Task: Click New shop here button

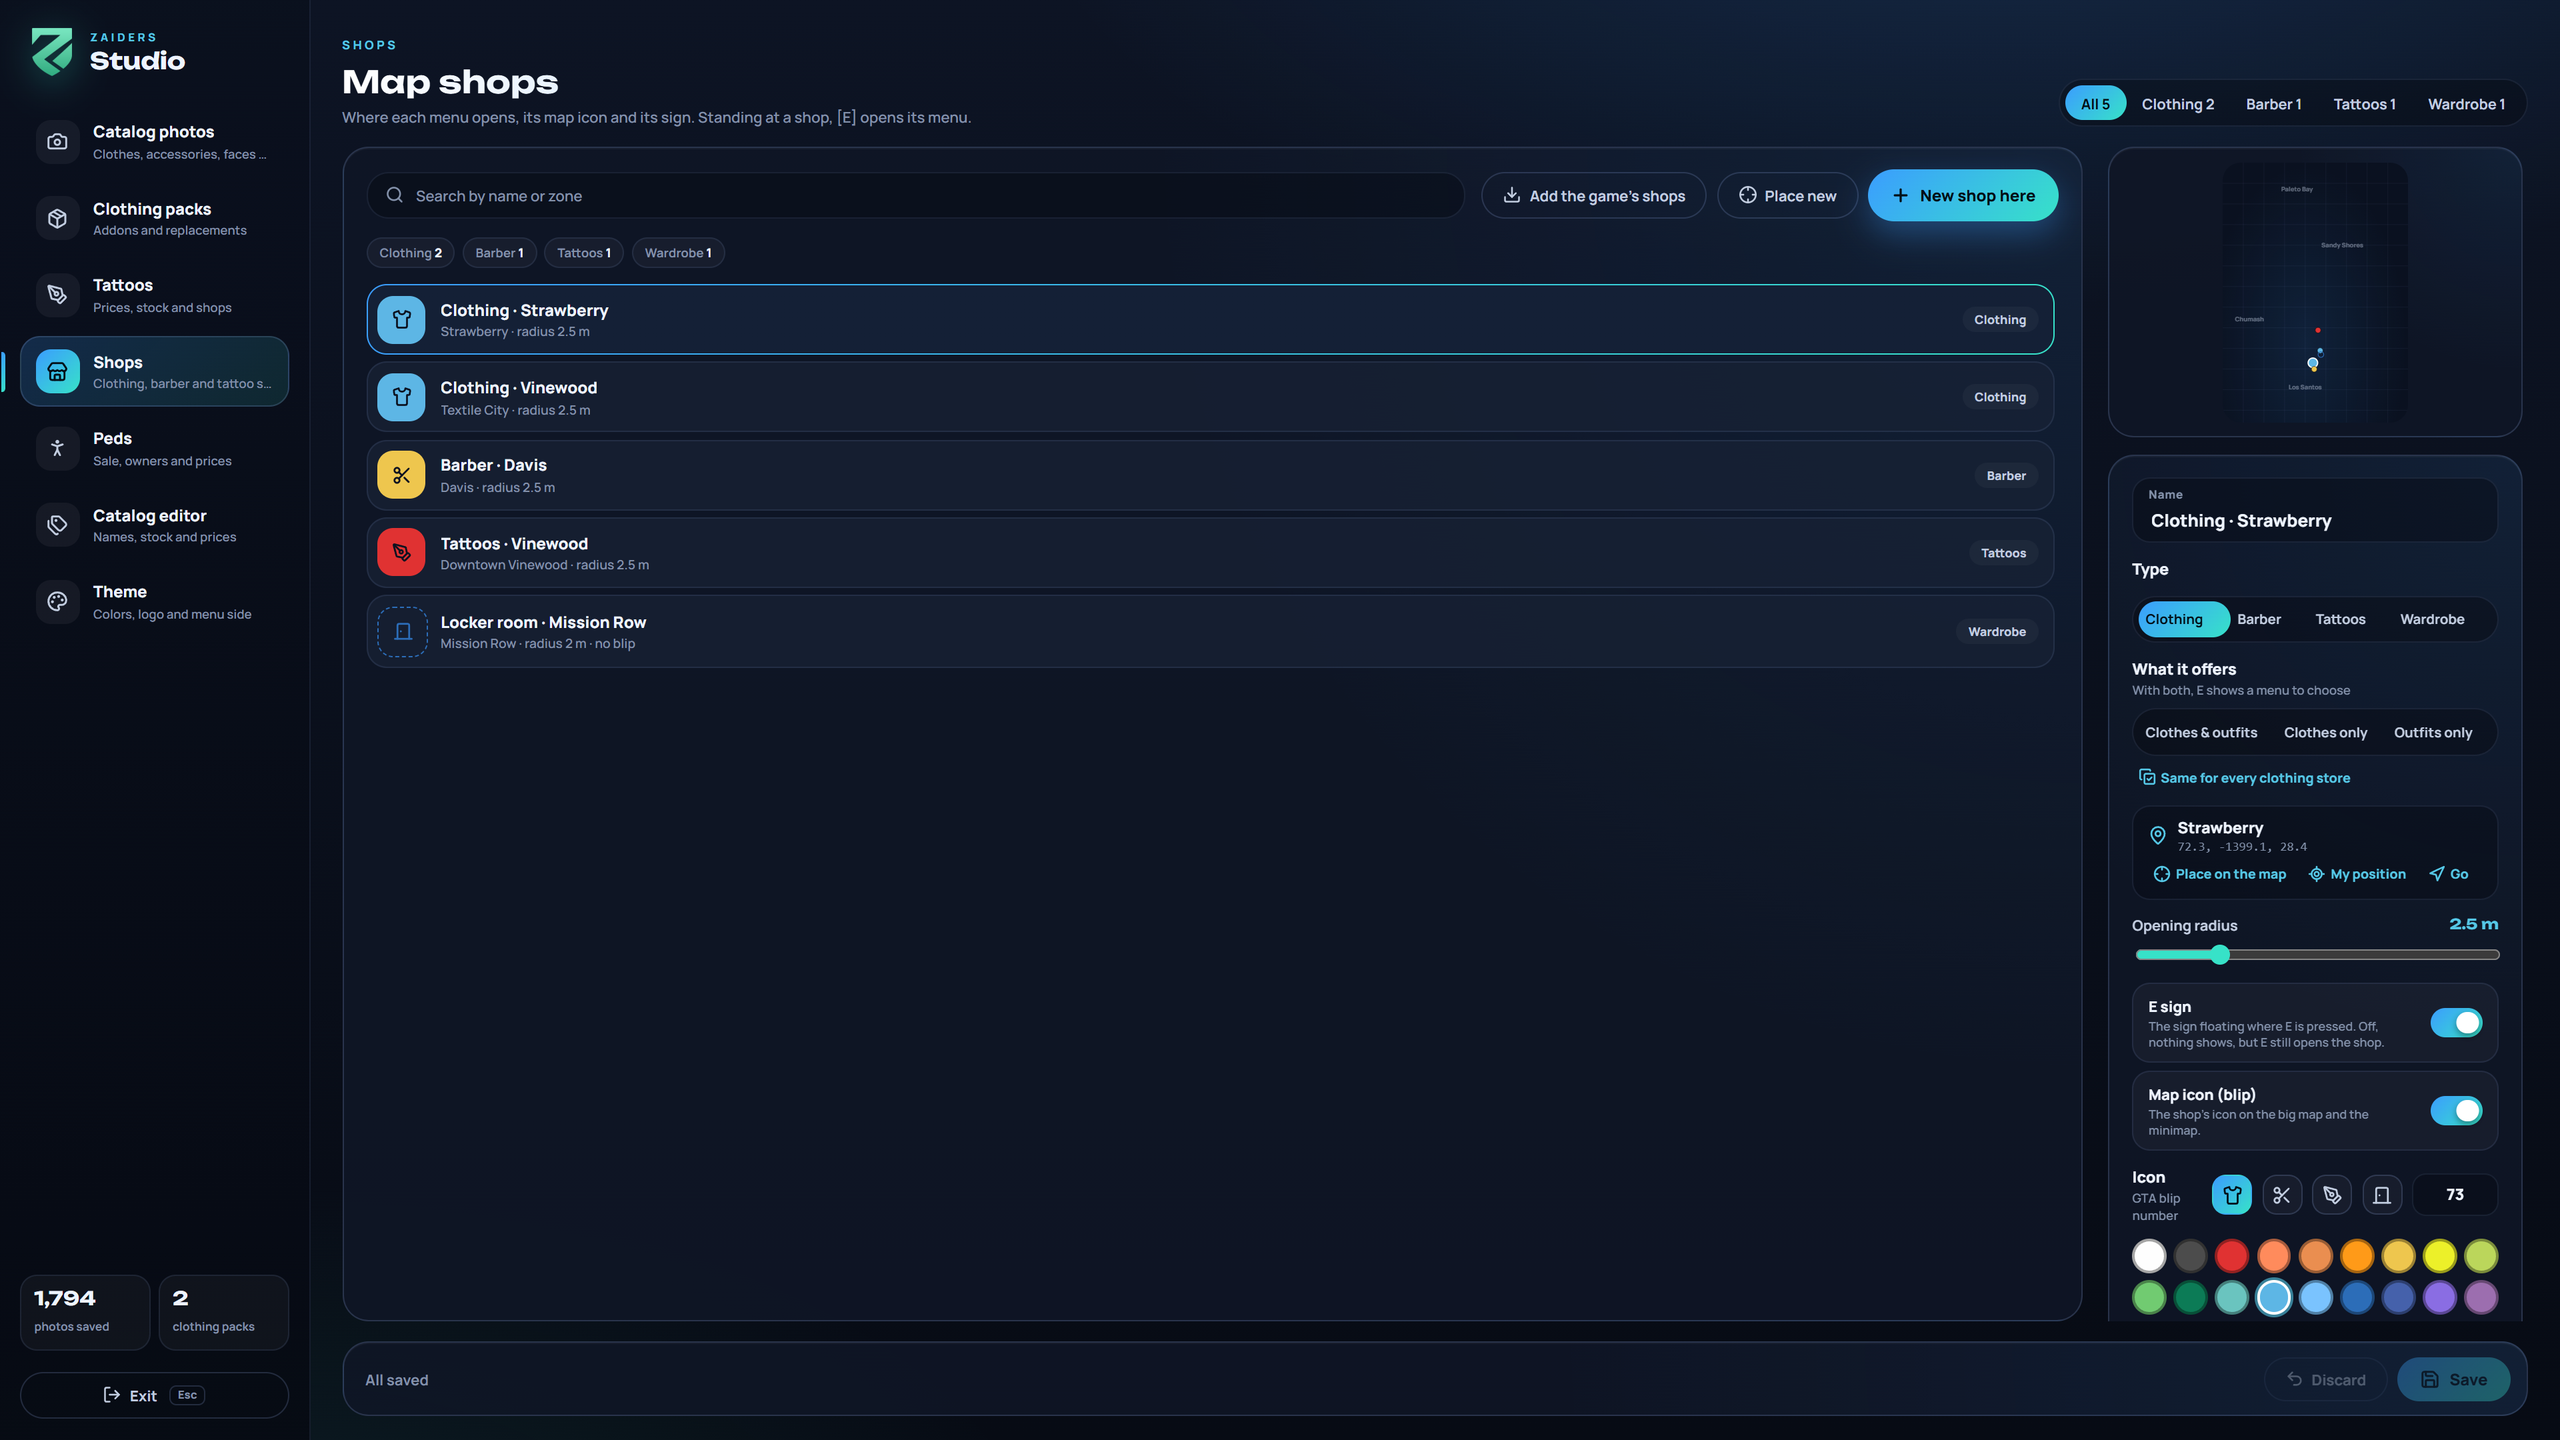Action: [x=1962, y=196]
